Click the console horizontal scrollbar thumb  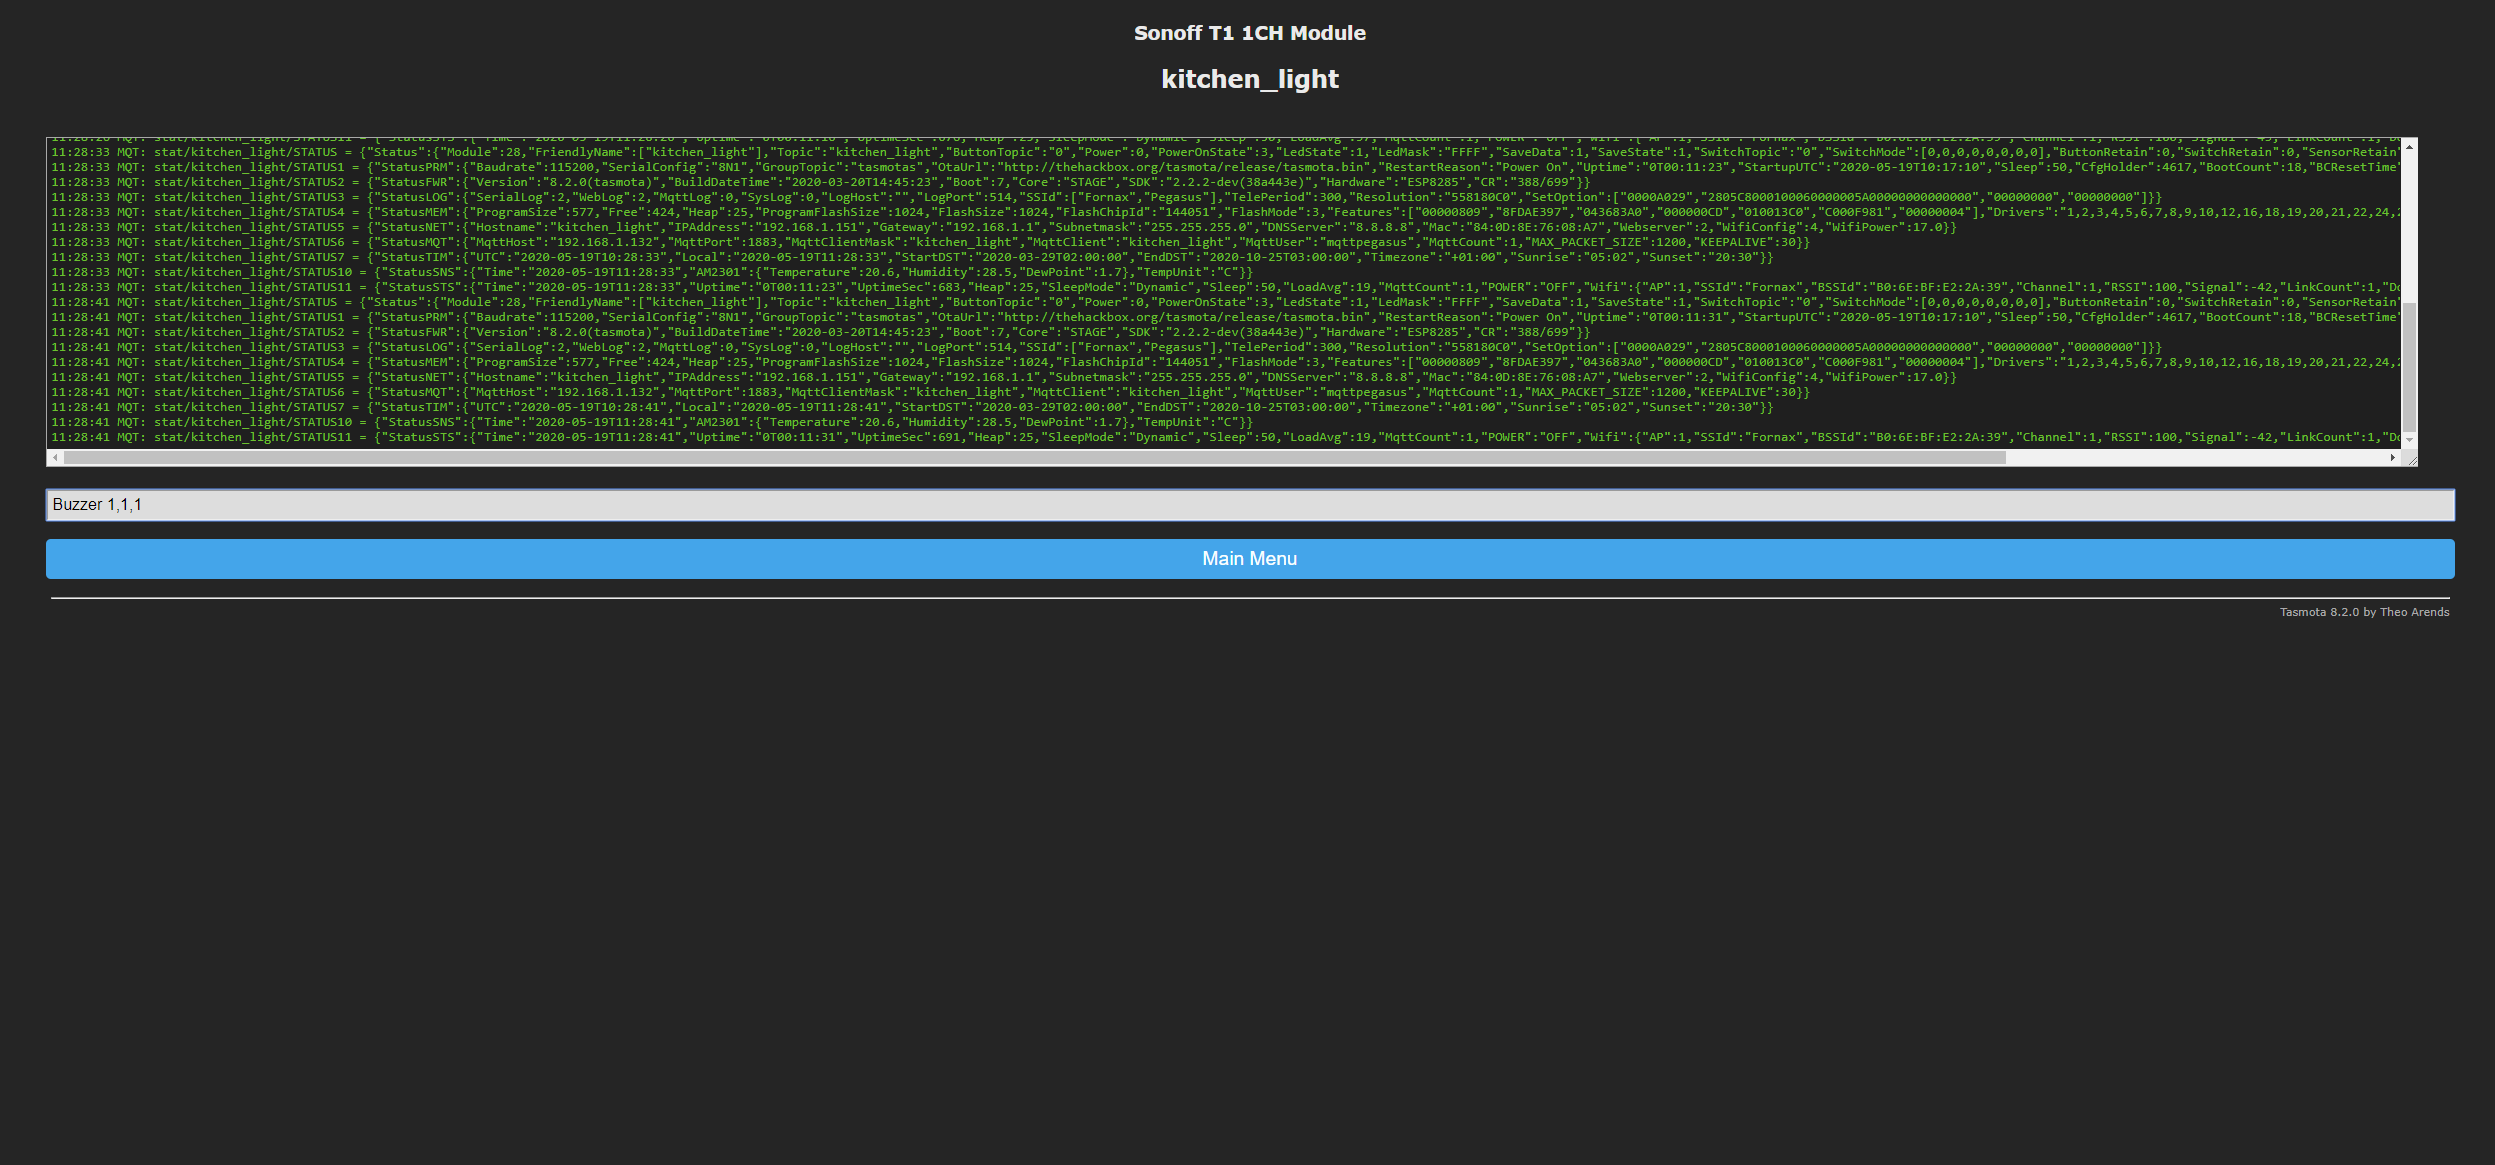click(1035, 458)
